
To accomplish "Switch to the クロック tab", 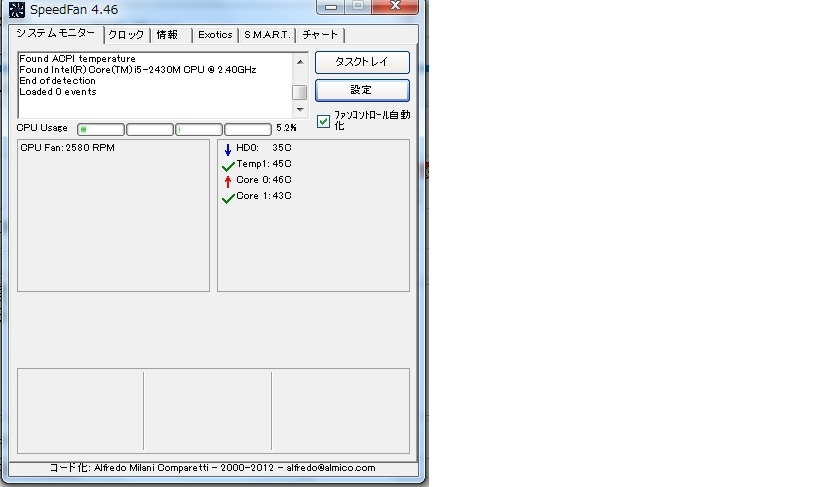I will click(126, 34).
